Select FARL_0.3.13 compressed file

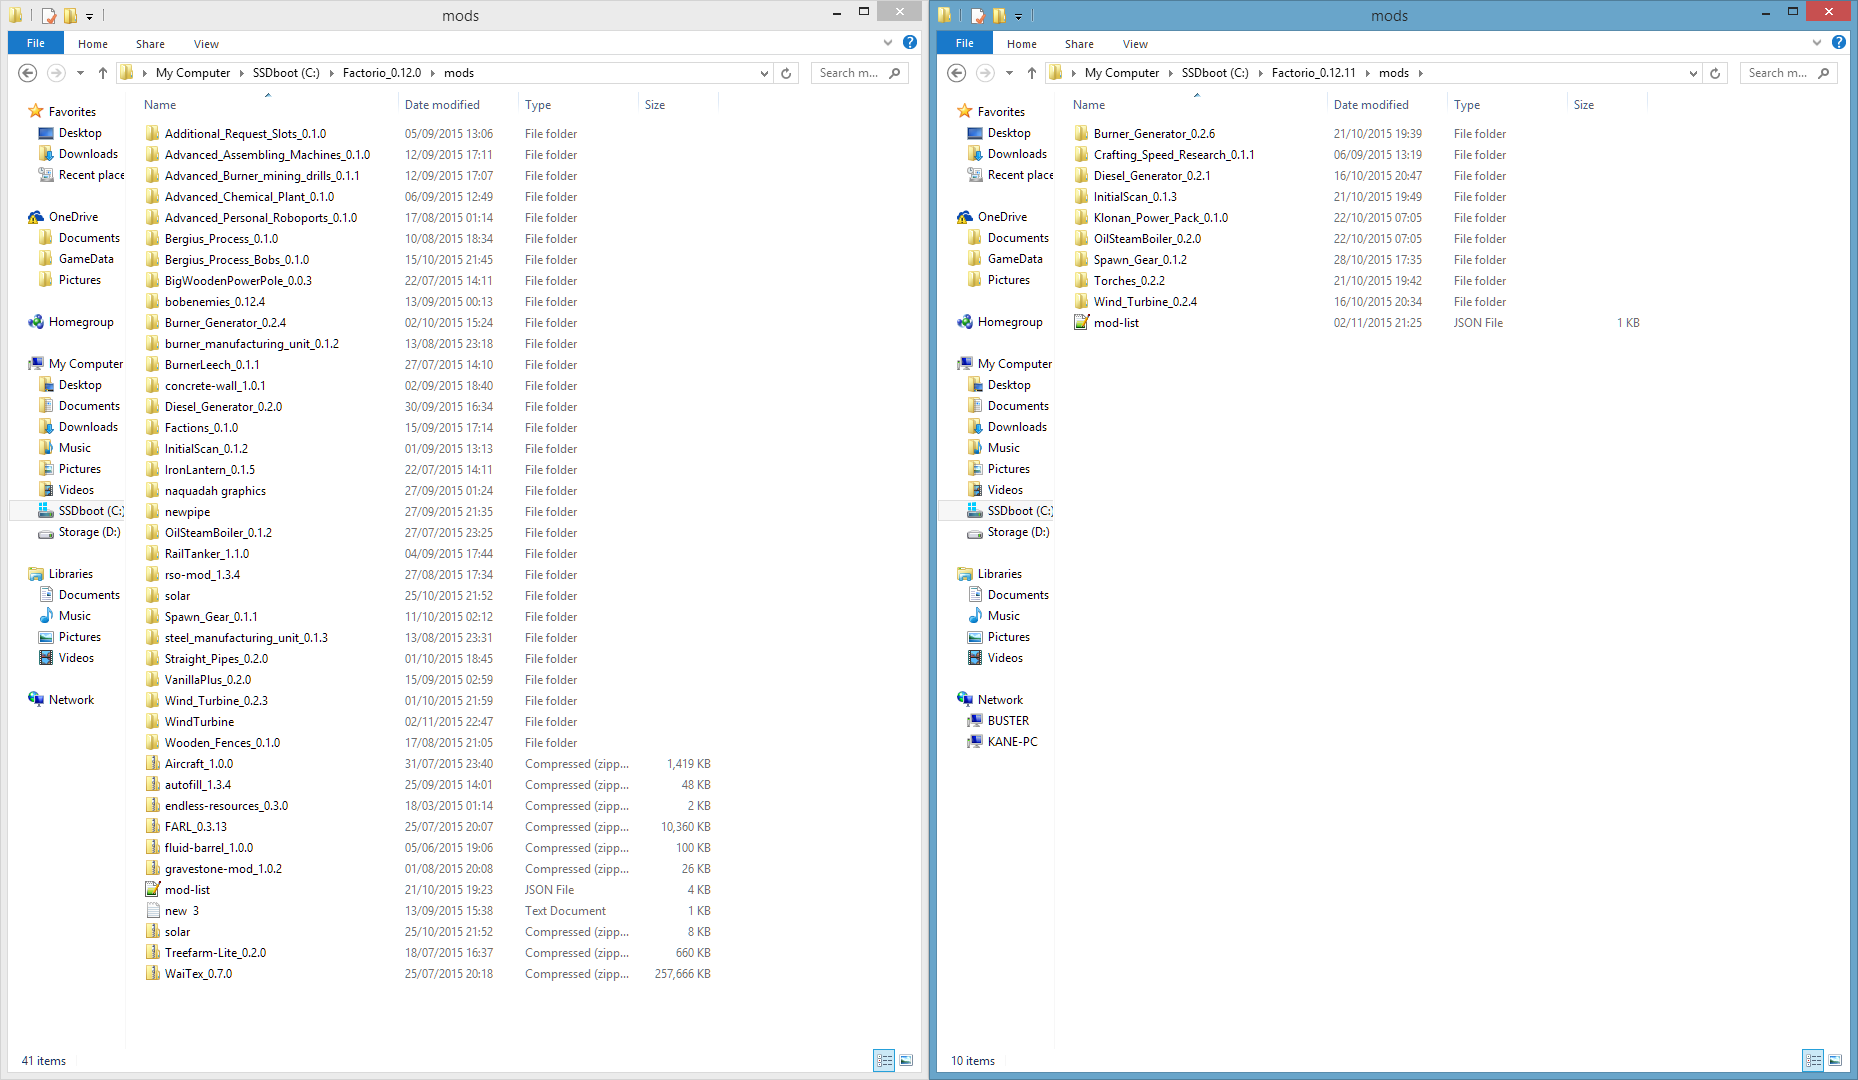pyautogui.click(x=195, y=827)
